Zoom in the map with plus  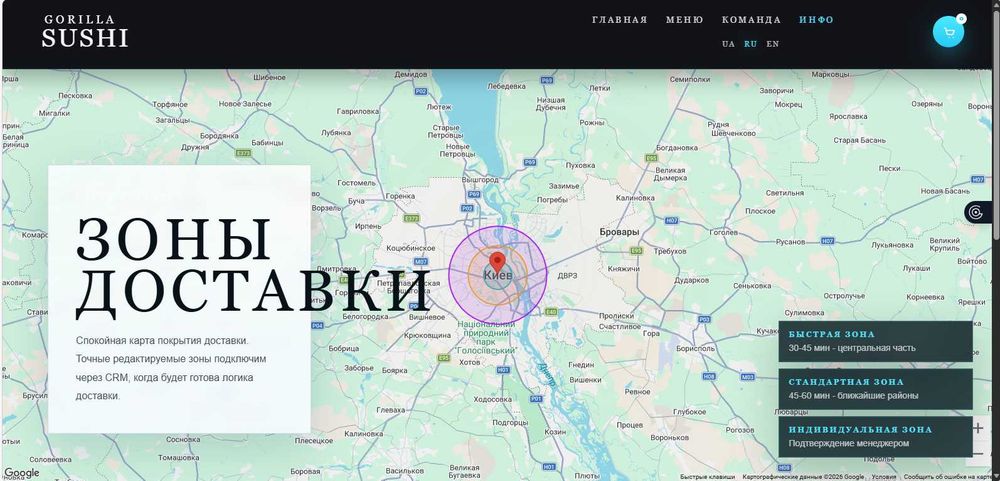tap(978, 429)
